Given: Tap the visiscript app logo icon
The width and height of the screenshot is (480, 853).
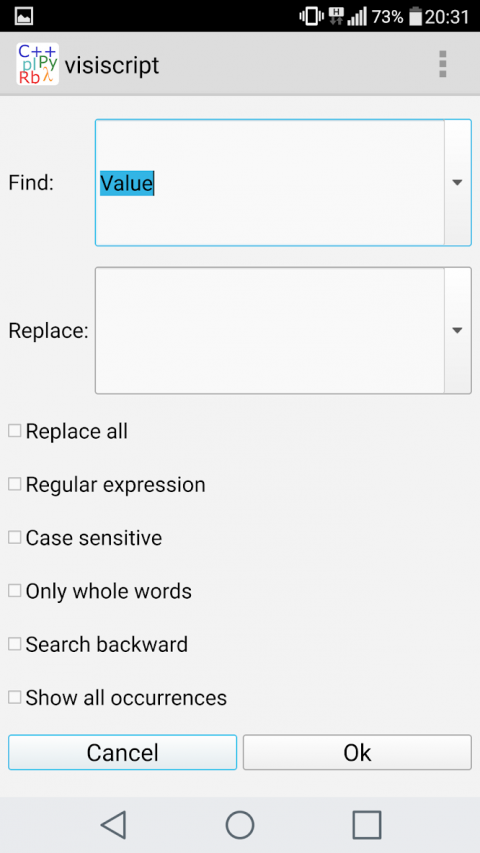Looking at the screenshot, I should (38, 64).
